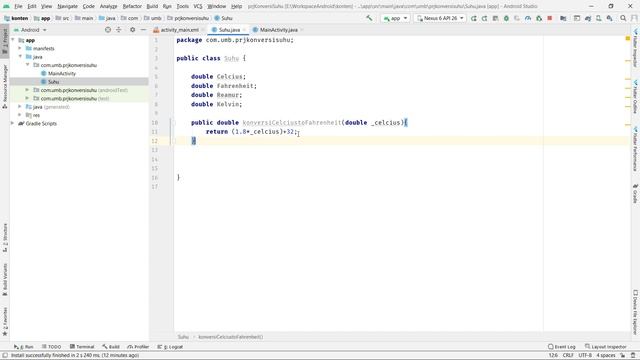
Task: Collapse the java folder
Action: coord(20,57)
